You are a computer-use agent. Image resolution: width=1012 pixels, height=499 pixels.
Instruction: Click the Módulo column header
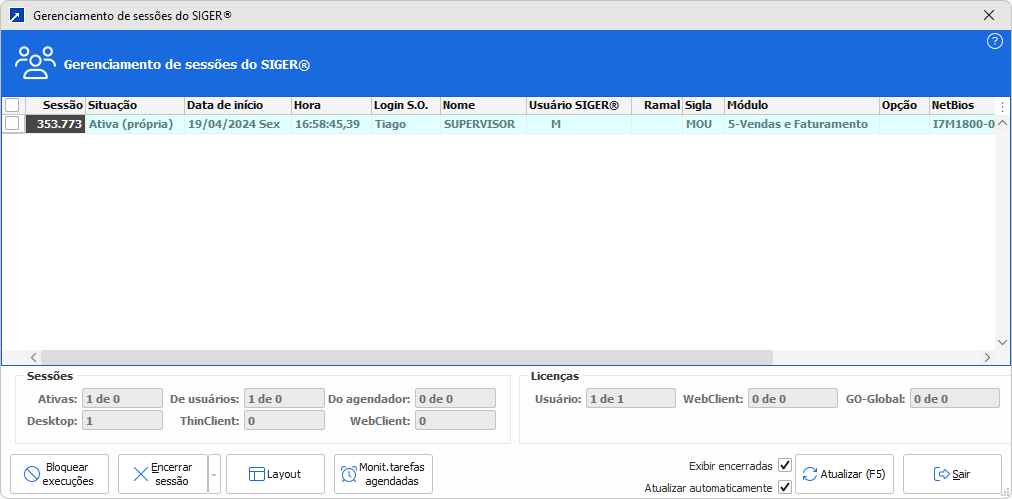click(x=802, y=105)
